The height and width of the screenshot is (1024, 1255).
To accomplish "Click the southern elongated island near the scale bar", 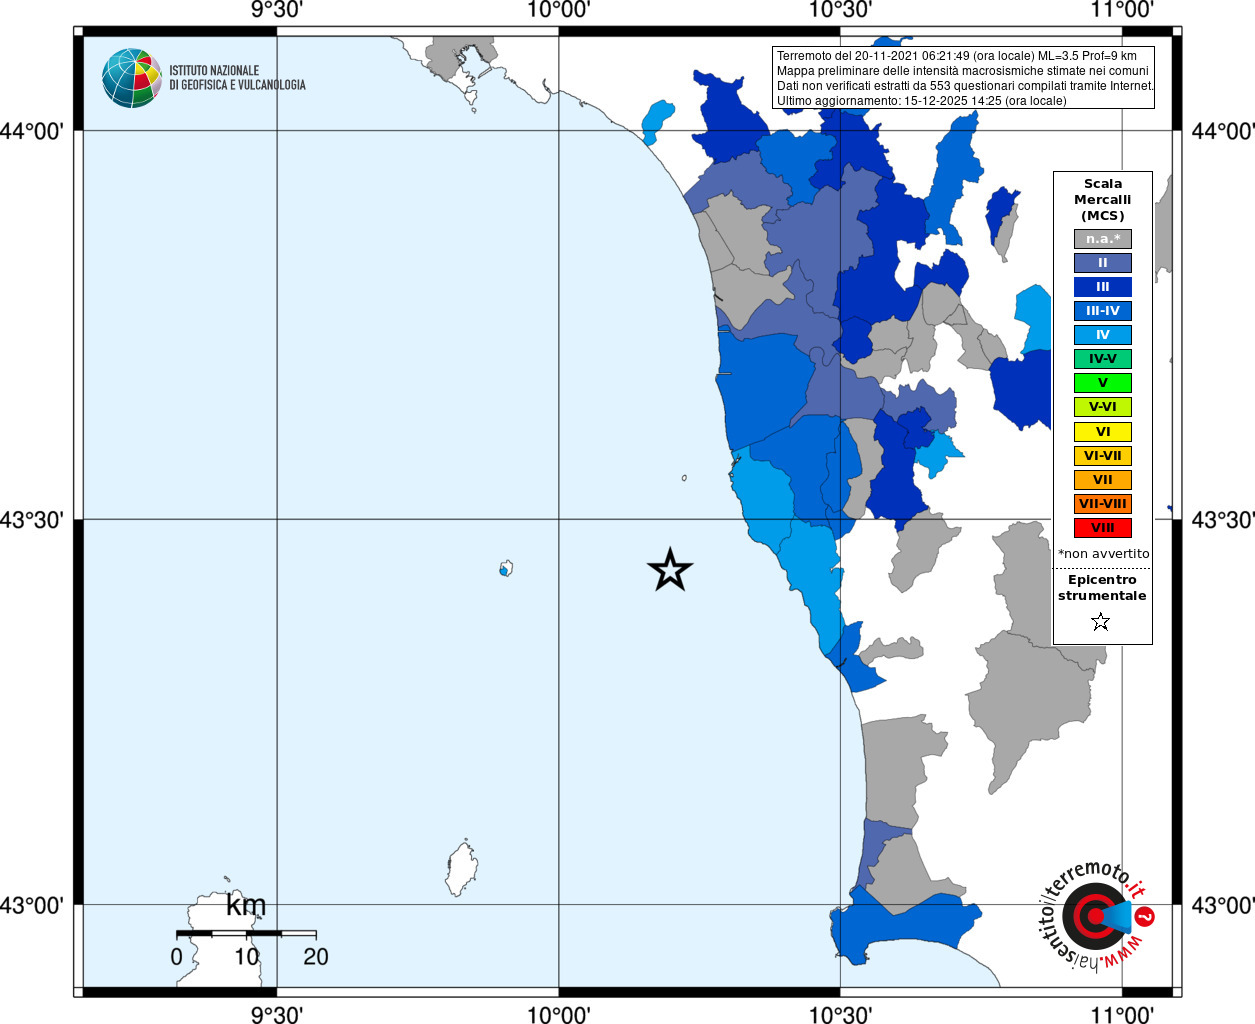I will click(461, 868).
